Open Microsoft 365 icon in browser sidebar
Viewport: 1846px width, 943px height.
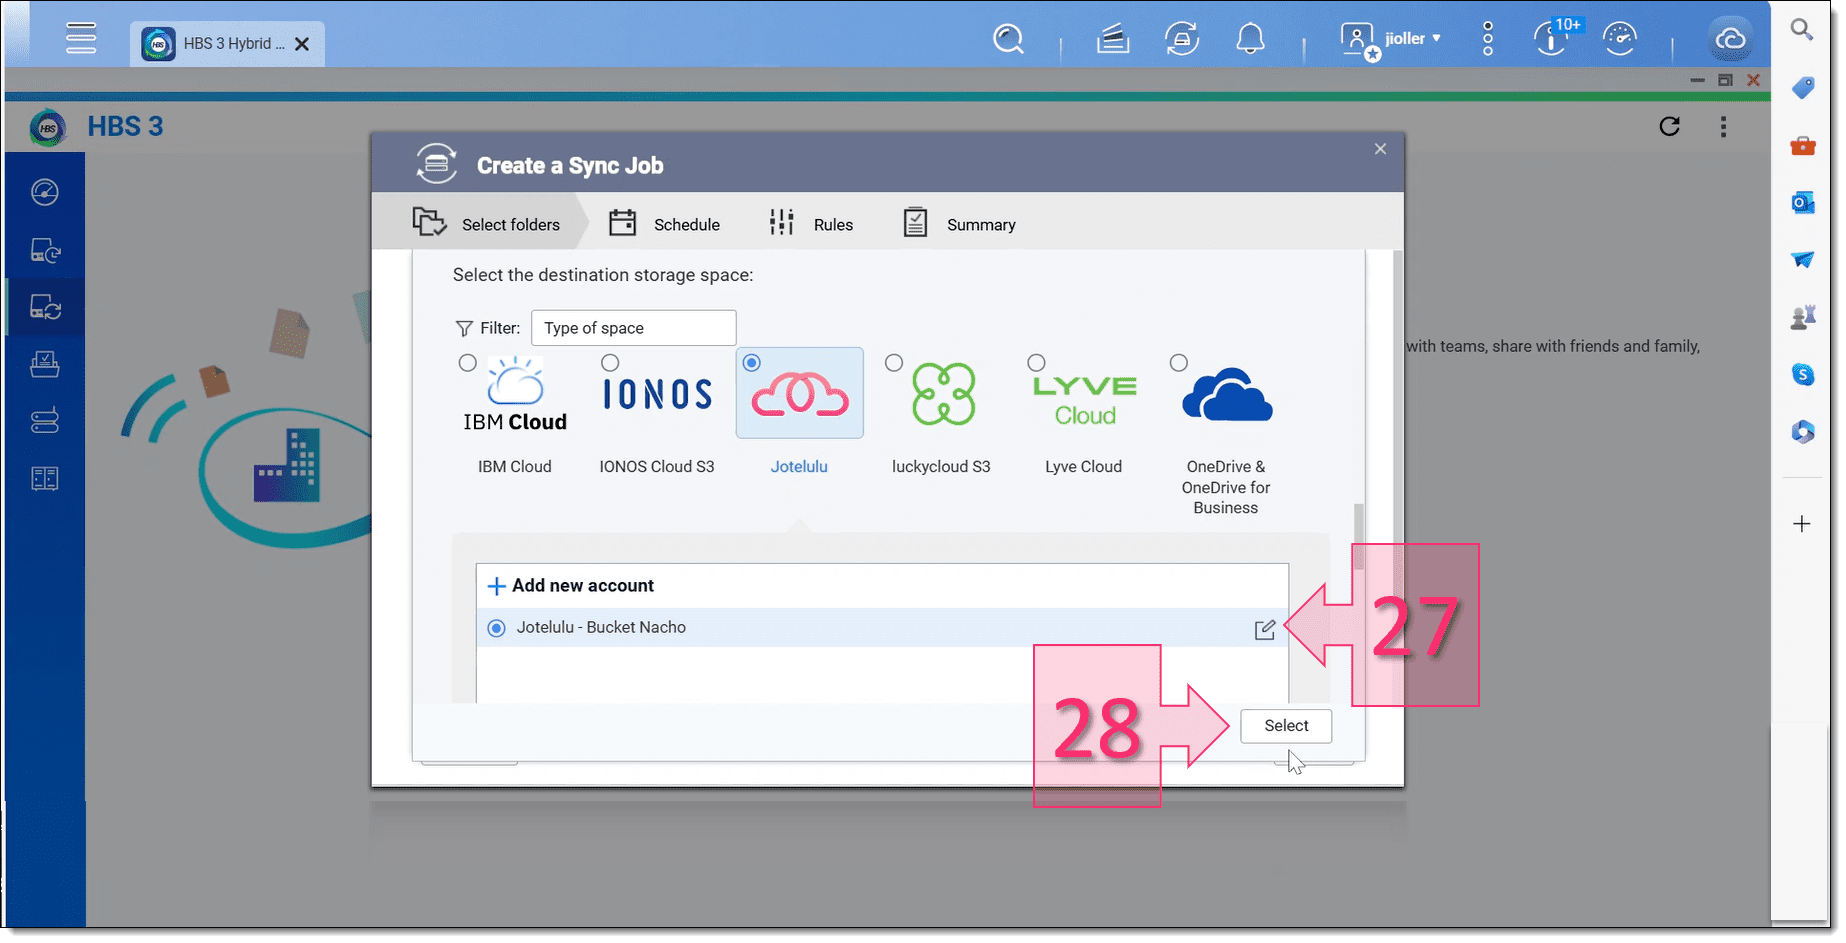1802,432
